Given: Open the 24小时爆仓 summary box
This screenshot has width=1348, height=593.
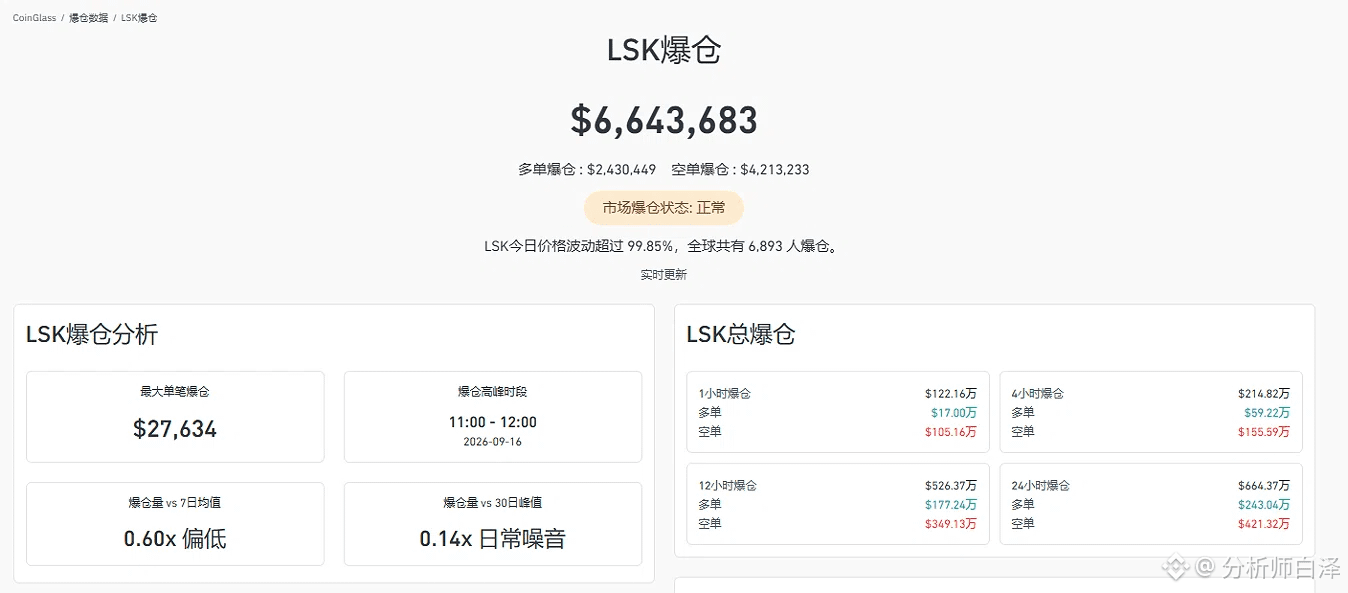Looking at the screenshot, I should [x=1151, y=504].
